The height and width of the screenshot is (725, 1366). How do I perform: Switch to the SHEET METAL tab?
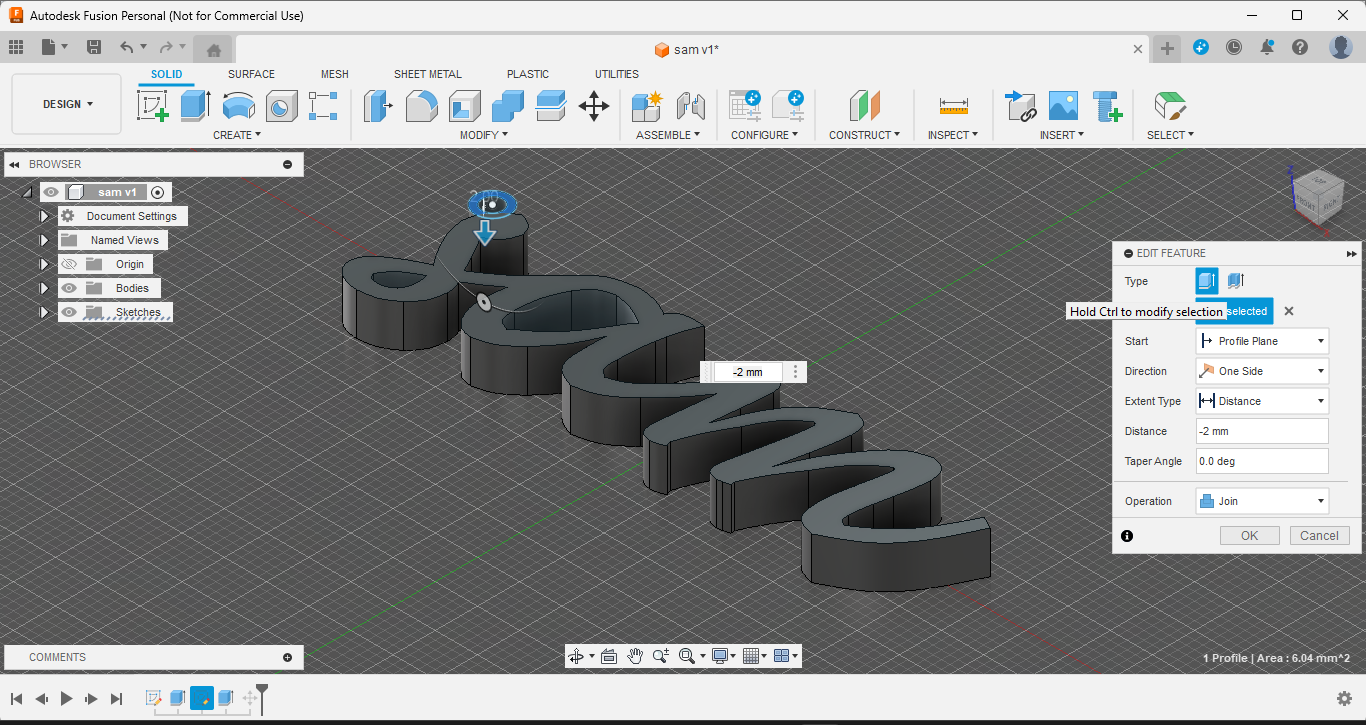(x=428, y=74)
